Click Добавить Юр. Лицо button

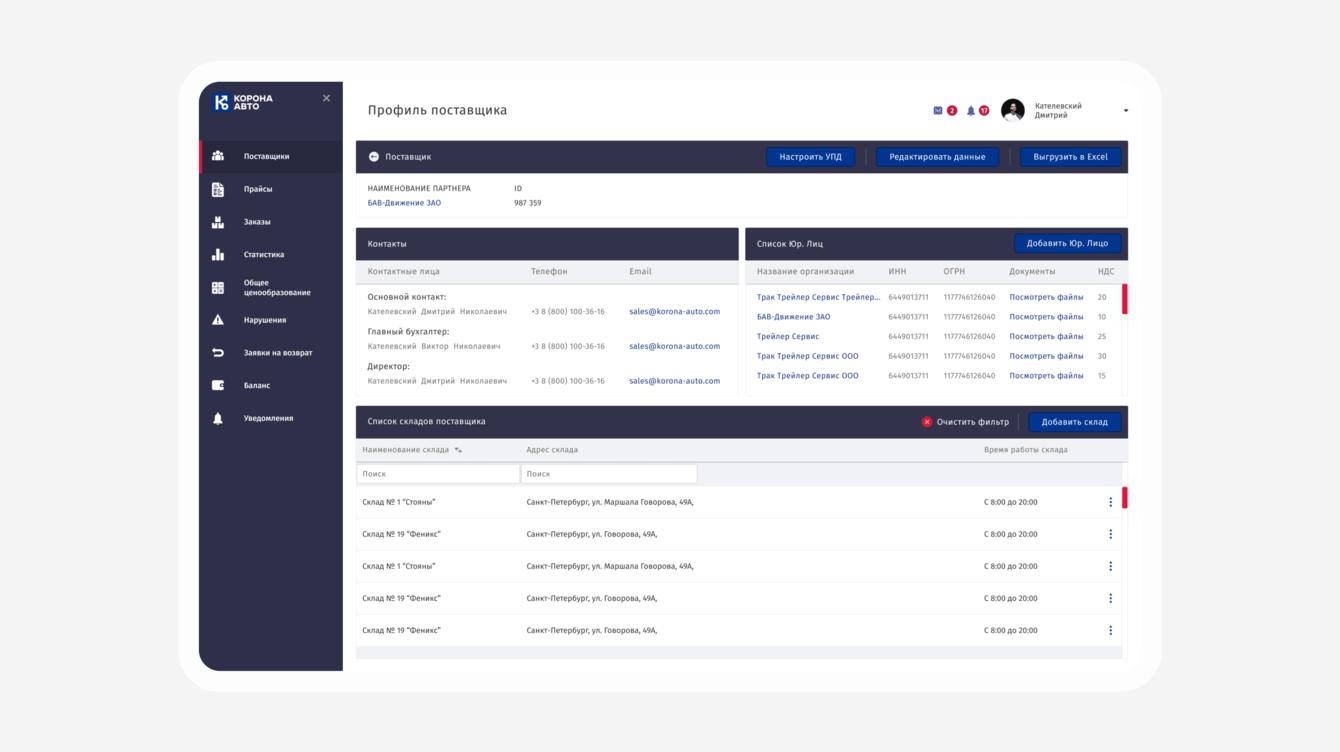pyautogui.click(x=1067, y=244)
